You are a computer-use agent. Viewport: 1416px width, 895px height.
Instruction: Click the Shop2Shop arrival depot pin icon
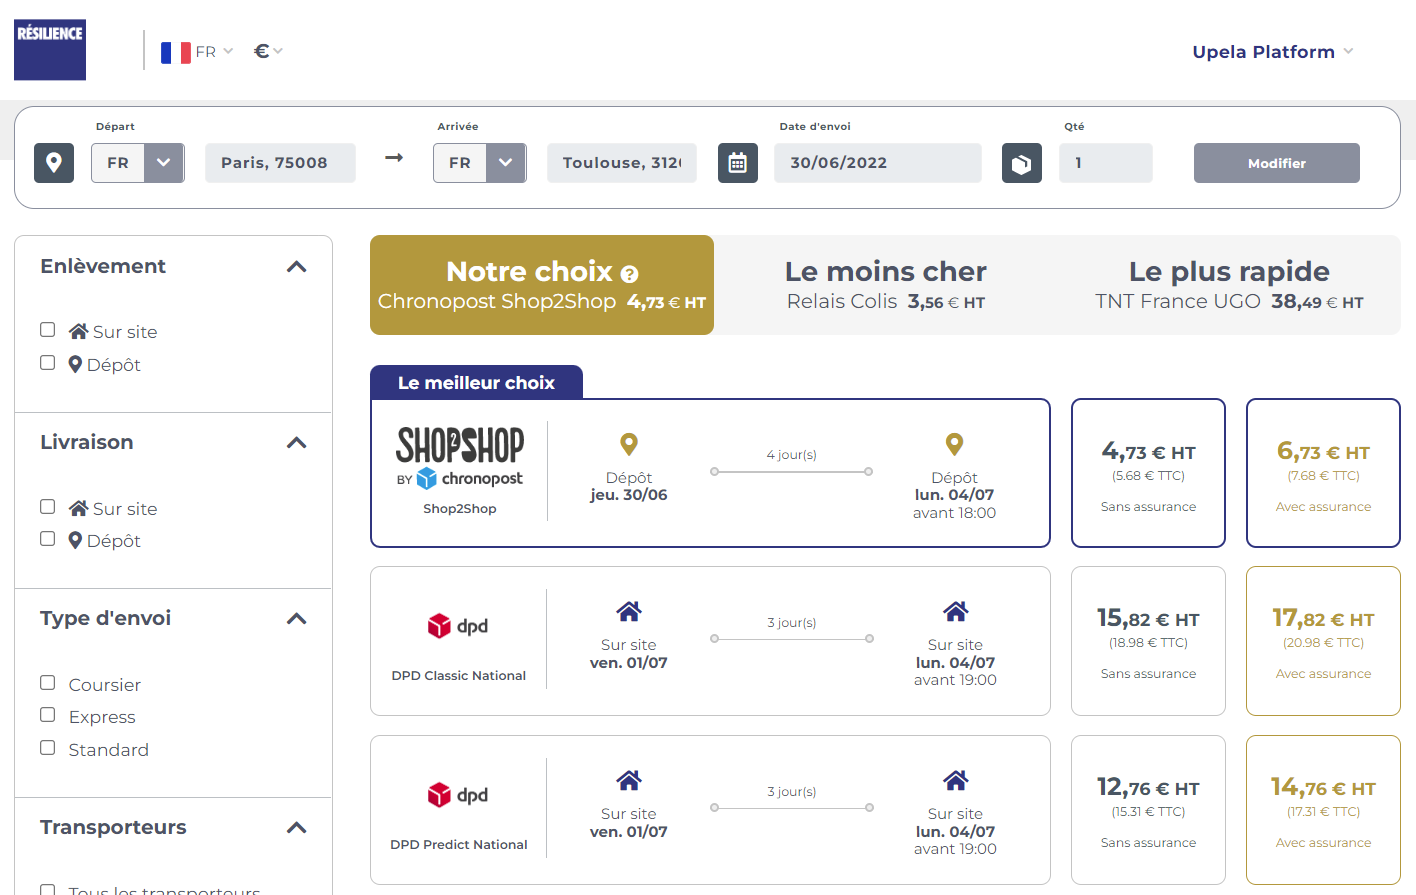tap(955, 444)
